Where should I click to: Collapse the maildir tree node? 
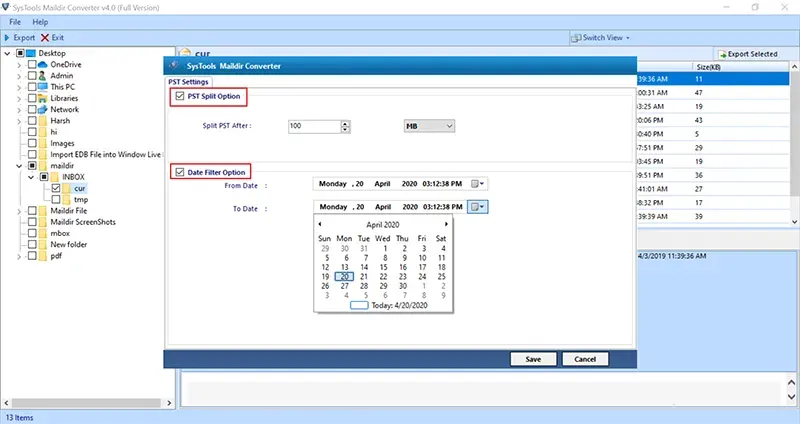tap(19, 166)
